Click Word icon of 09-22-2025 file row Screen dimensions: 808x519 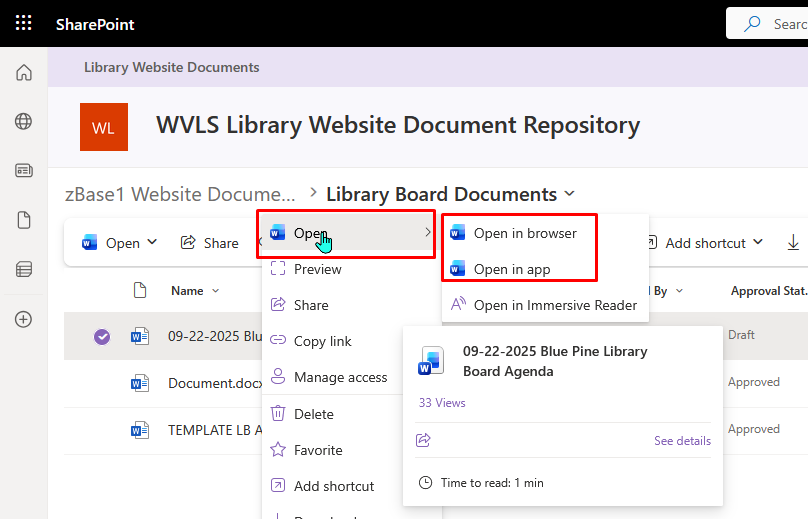click(x=140, y=337)
